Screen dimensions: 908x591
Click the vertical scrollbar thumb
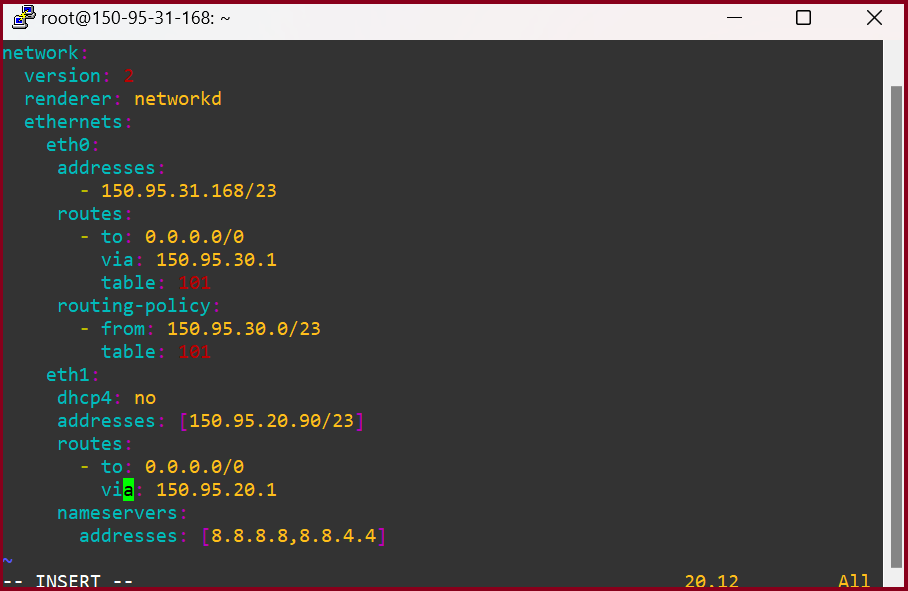[896, 327]
